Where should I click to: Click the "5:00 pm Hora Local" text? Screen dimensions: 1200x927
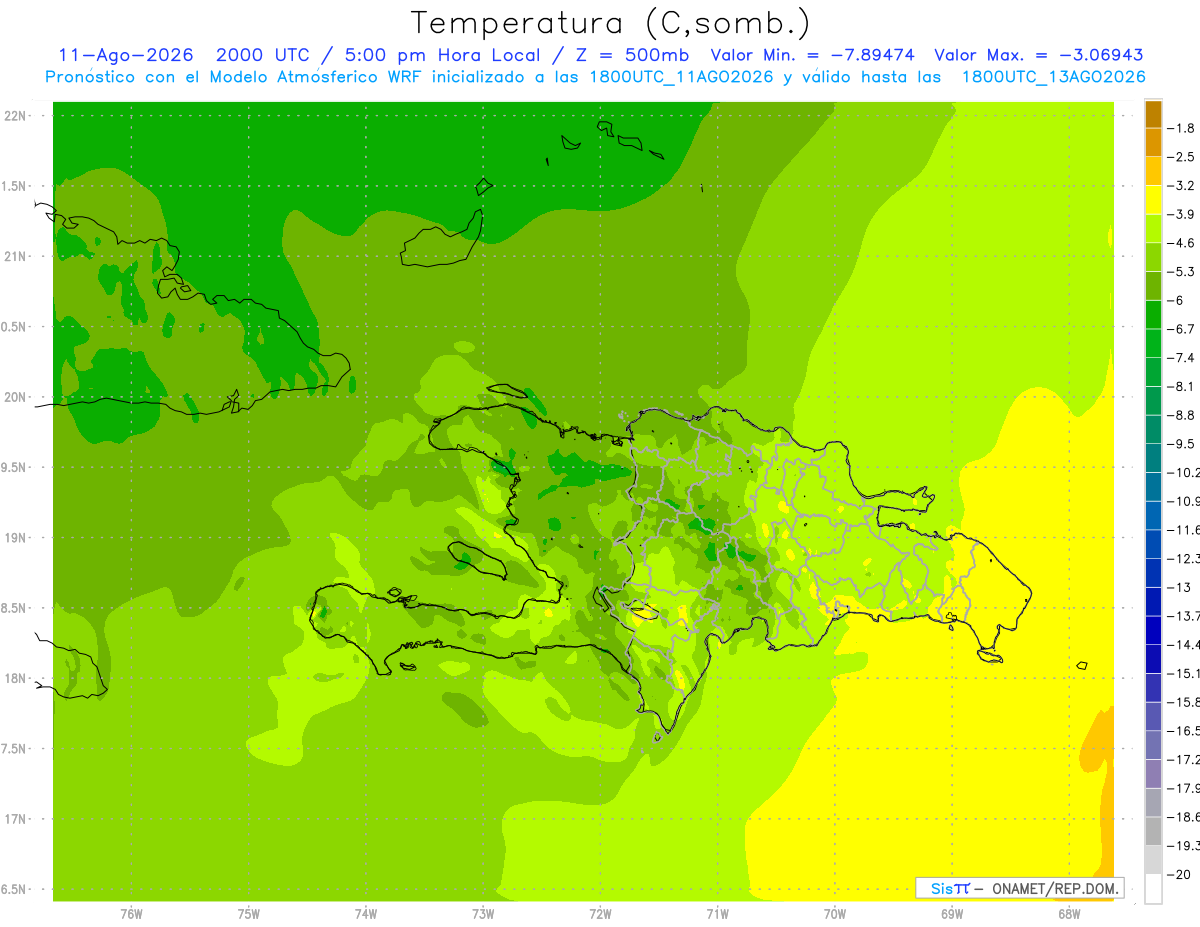(441, 55)
